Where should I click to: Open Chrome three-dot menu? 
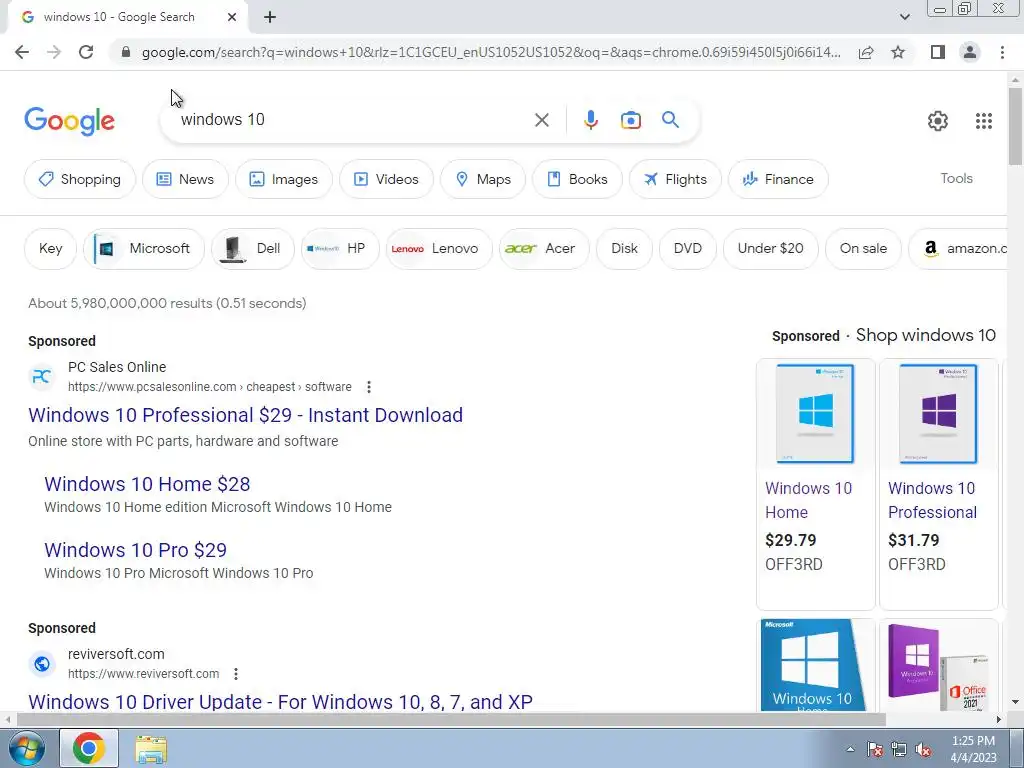click(x=1002, y=52)
